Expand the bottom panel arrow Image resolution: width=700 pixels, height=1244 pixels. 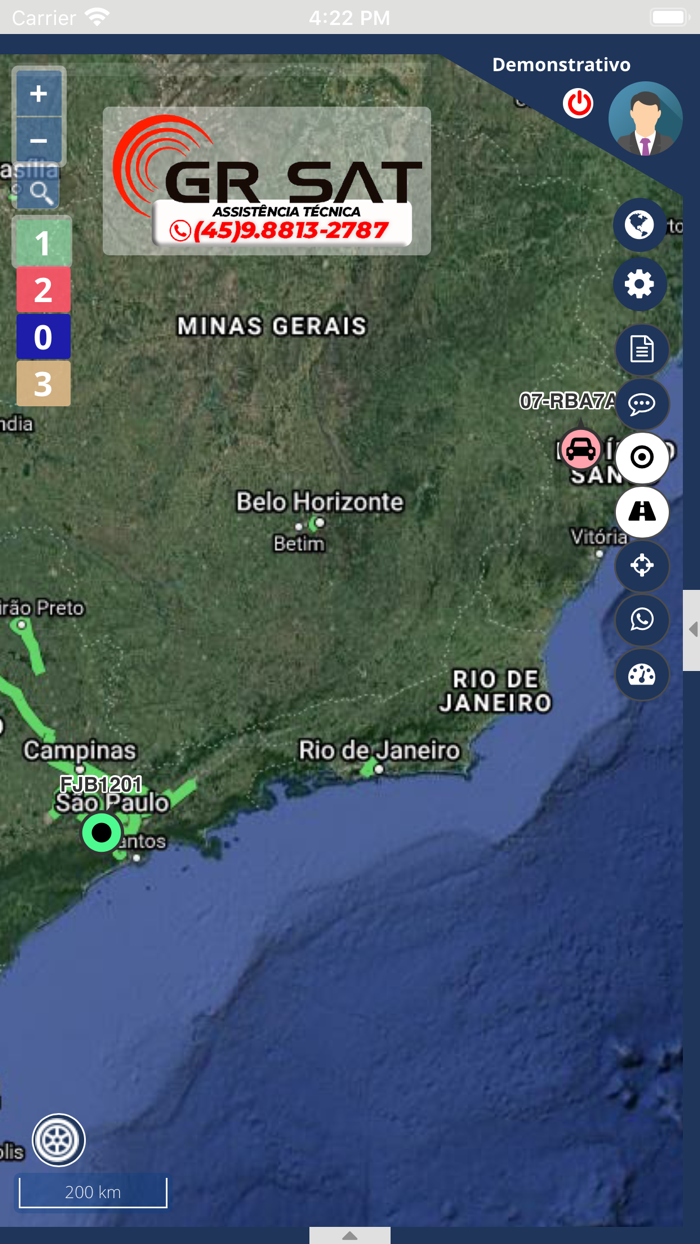(350, 1236)
